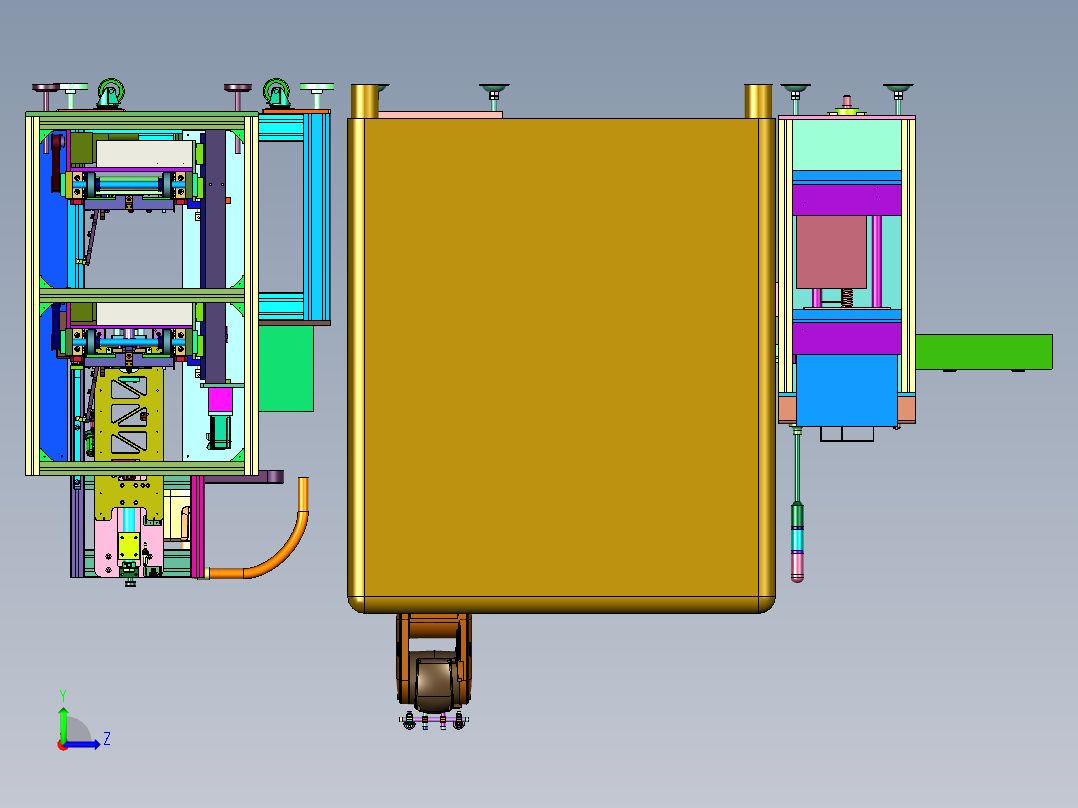Screen dimensions: 1078x808
Task: Select the bright green rectangular block at right
Action: pos(983,352)
